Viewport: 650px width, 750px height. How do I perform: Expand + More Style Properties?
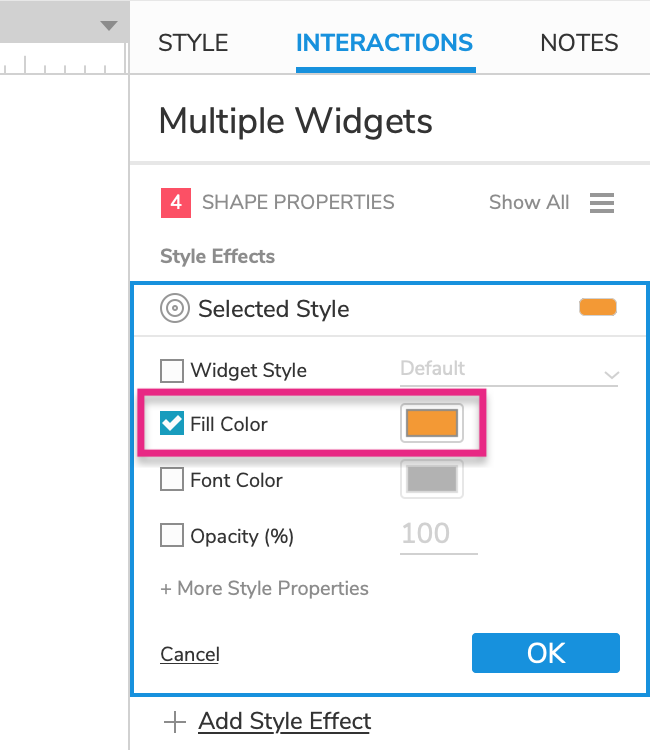[264, 588]
